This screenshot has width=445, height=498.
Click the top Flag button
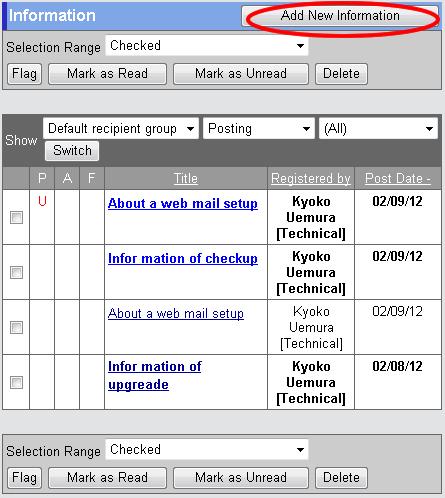(24, 74)
